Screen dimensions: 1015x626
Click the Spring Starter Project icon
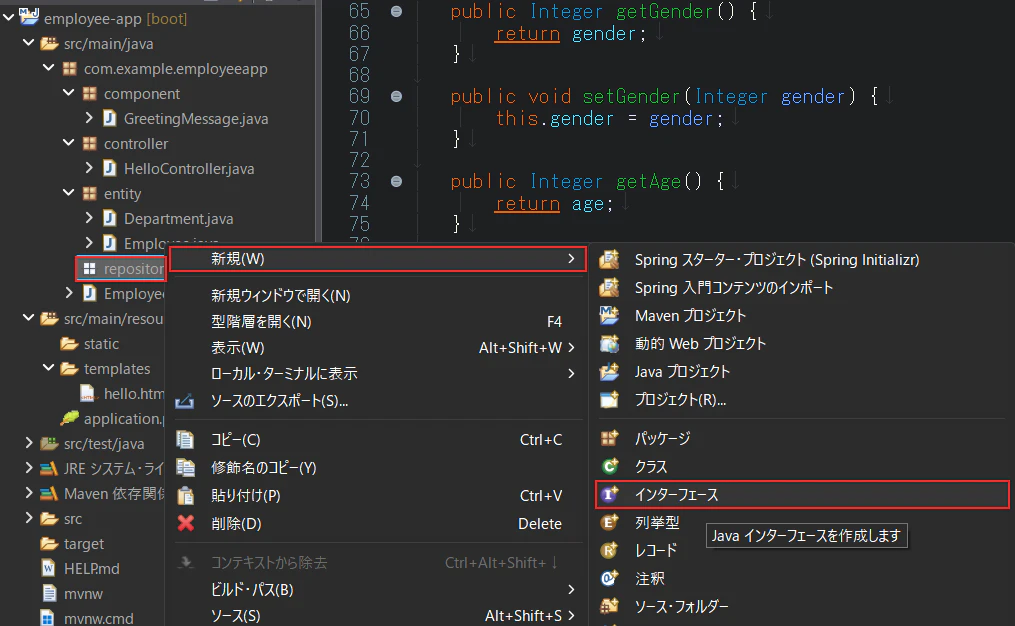(x=609, y=260)
